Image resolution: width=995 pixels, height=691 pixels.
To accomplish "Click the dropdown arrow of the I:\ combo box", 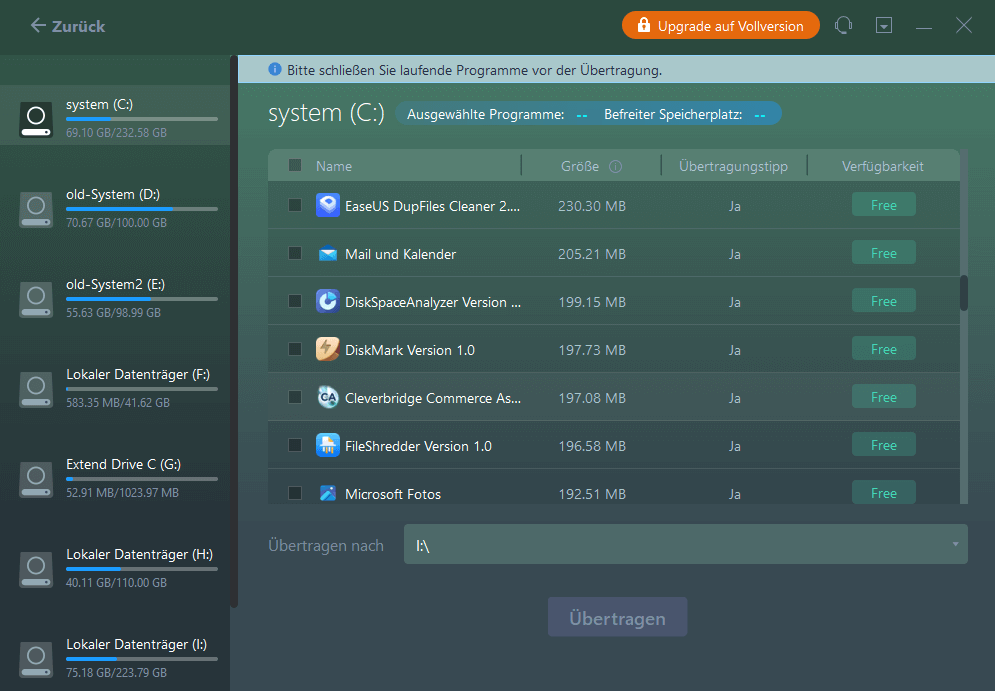I will [x=955, y=544].
